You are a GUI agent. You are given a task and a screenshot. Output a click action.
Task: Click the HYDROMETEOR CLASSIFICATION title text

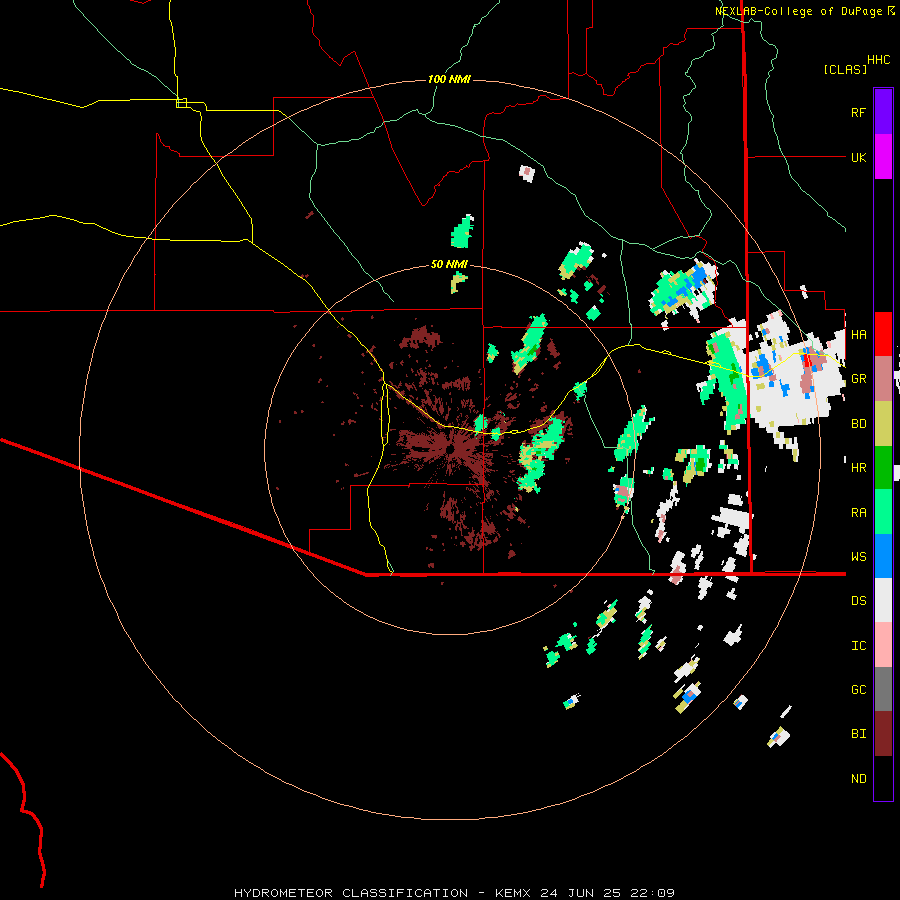(351, 893)
